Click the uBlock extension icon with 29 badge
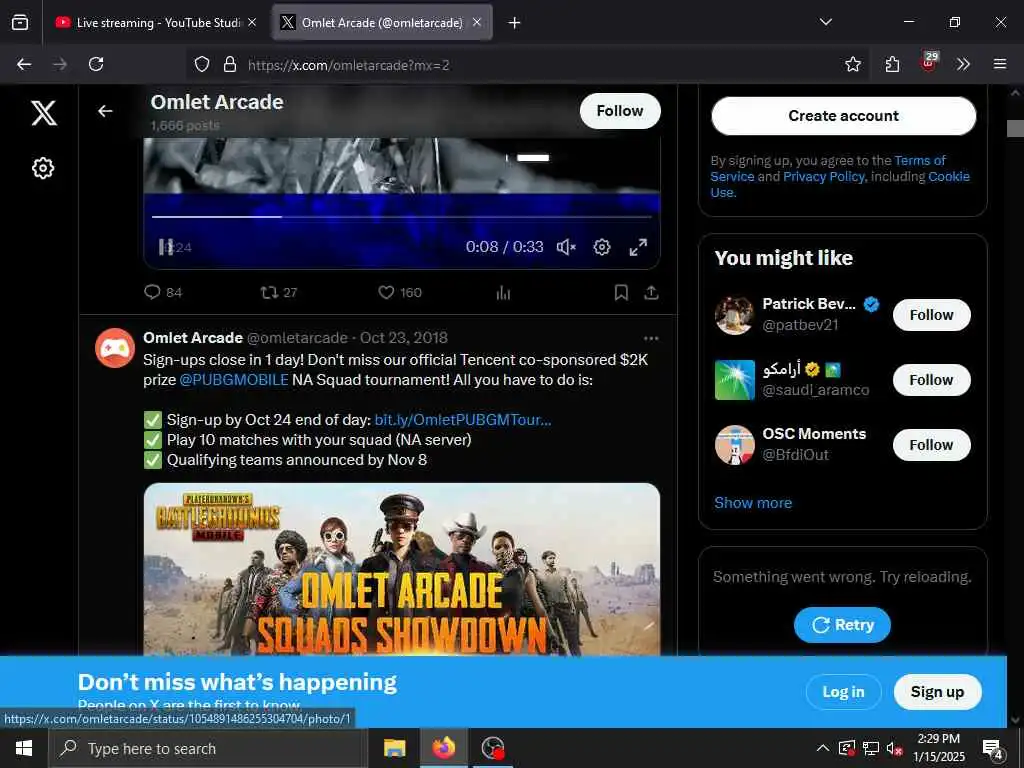This screenshot has height=768, width=1024. [929, 63]
